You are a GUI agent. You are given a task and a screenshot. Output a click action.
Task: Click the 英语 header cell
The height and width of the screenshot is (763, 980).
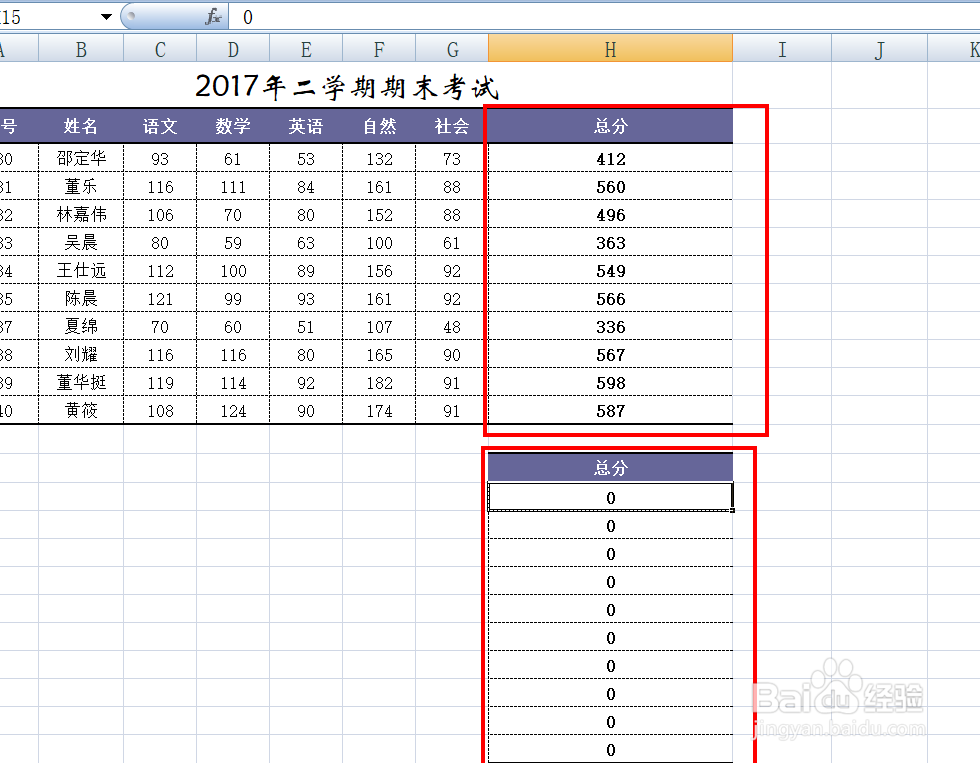[305, 126]
